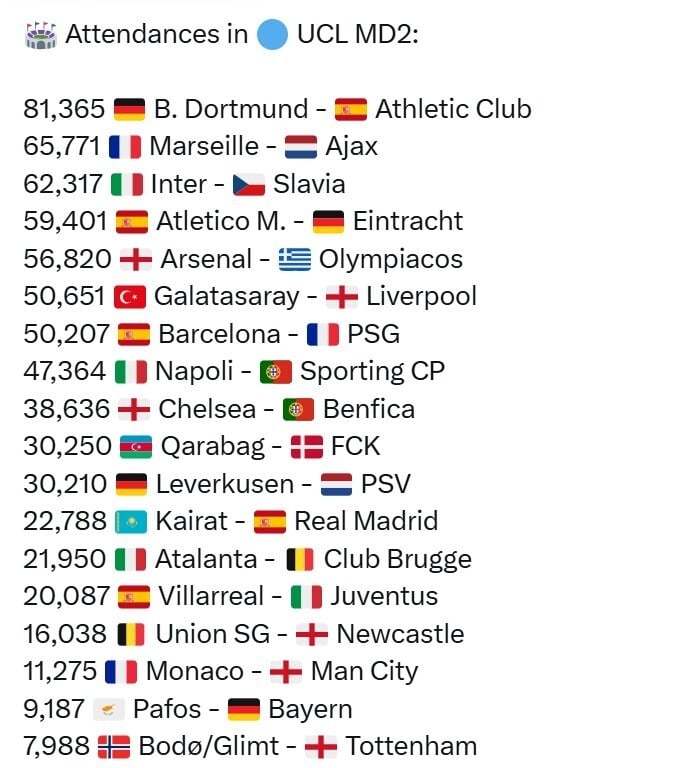
Task: Click the Belgian flag before Club Brugge
Action: pyautogui.click(x=300, y=559)
